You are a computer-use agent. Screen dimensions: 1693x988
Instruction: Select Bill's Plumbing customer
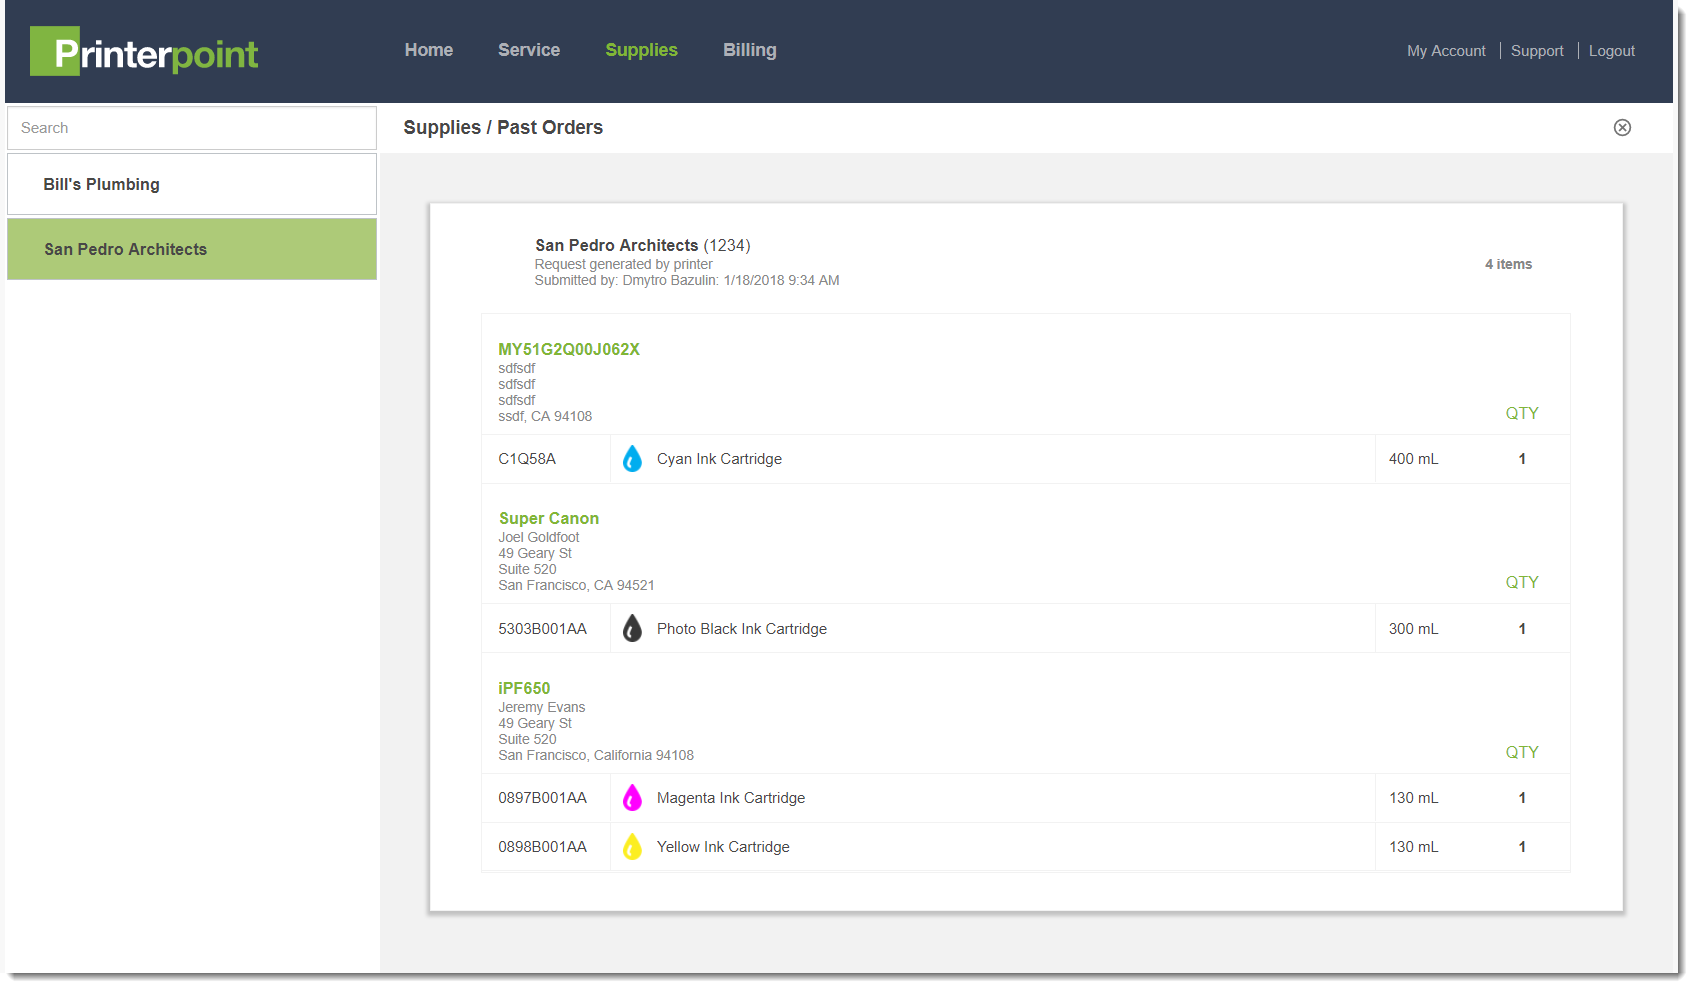[x=192, y=184]
